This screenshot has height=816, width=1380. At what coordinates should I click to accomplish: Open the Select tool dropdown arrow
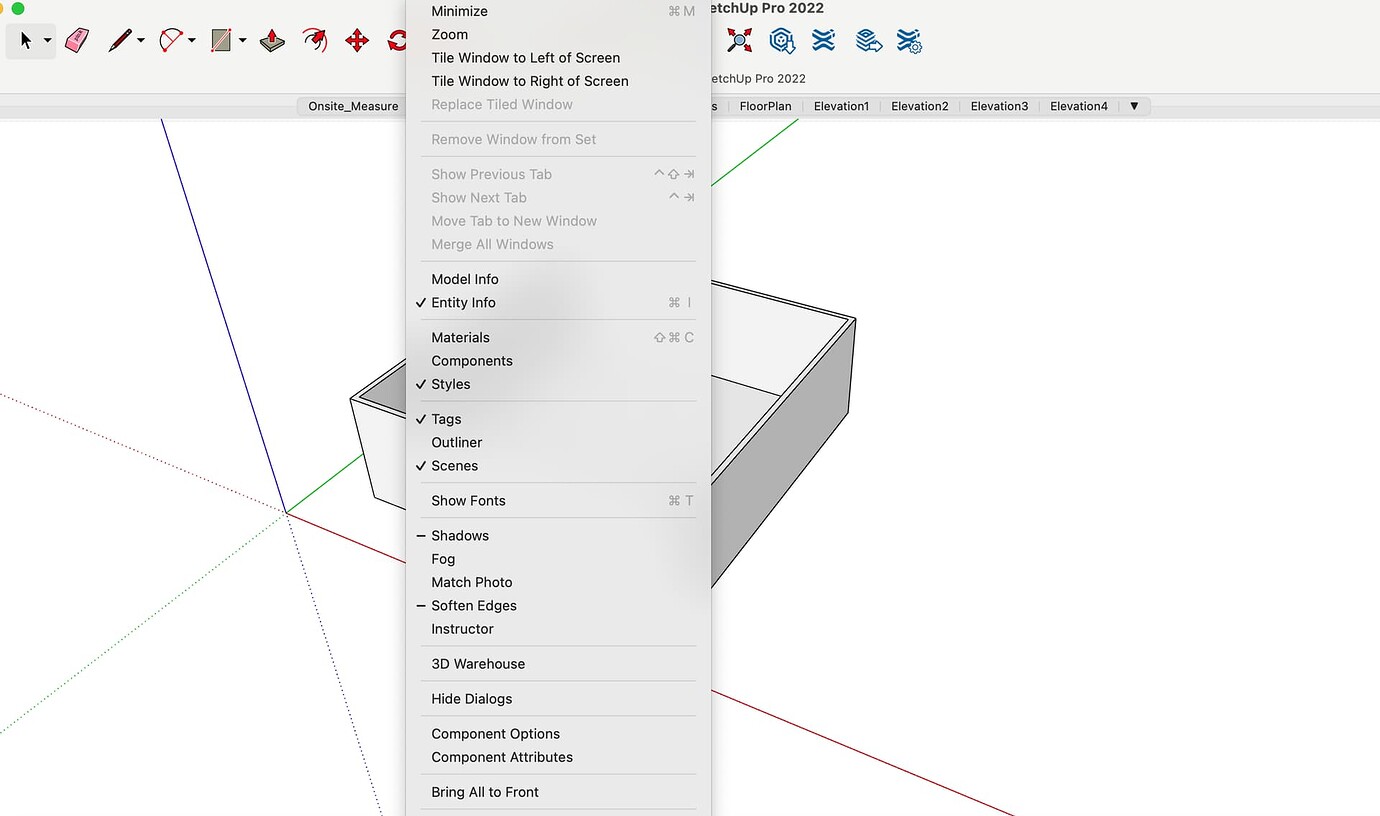click(48, 41)
